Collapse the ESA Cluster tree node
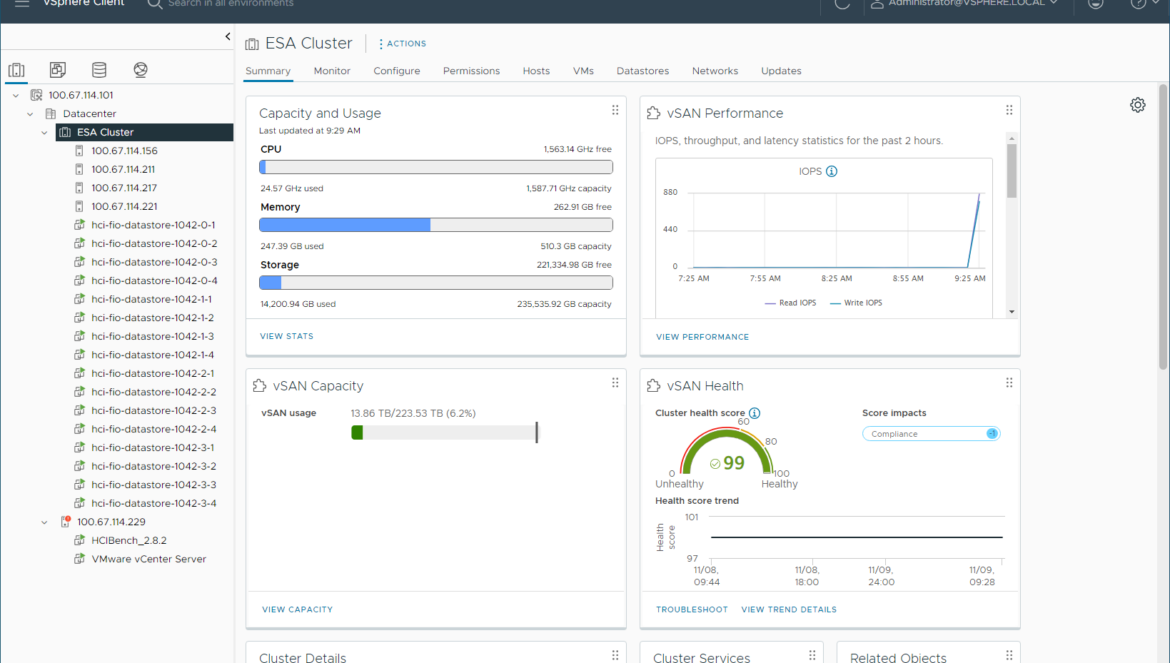 (44, 133)
